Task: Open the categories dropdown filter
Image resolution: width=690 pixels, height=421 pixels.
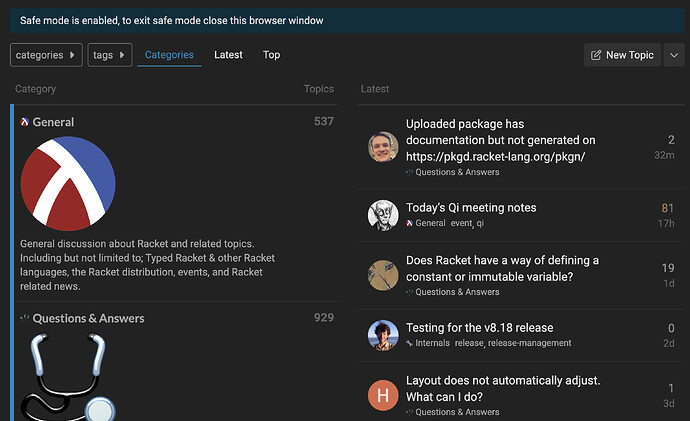Action: click(x=46, y=55)
